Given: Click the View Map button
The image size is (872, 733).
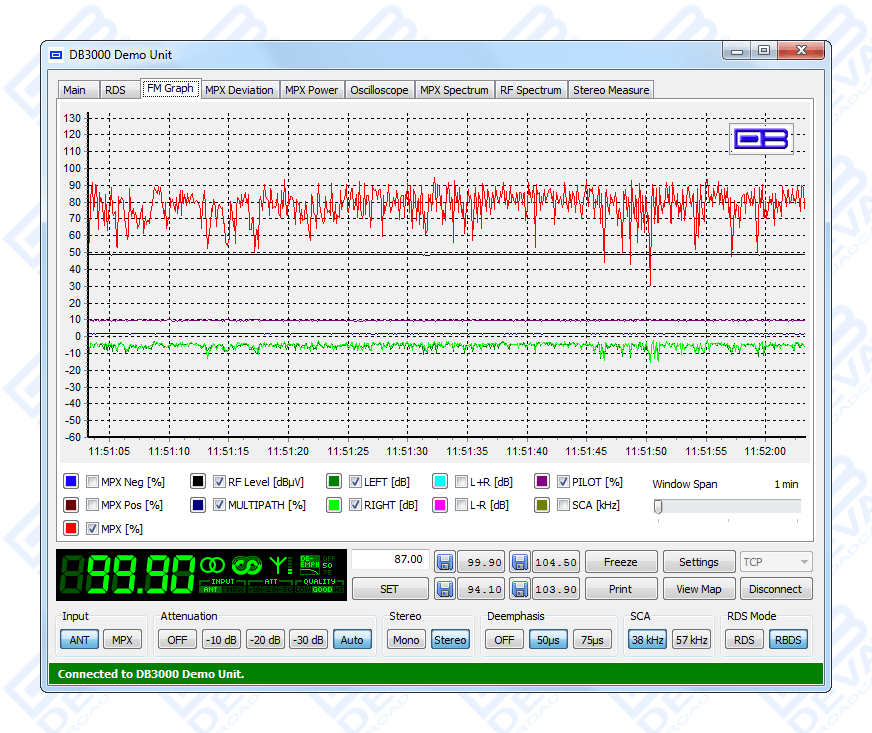Looking at the screenshot, I should coord(698,589).
